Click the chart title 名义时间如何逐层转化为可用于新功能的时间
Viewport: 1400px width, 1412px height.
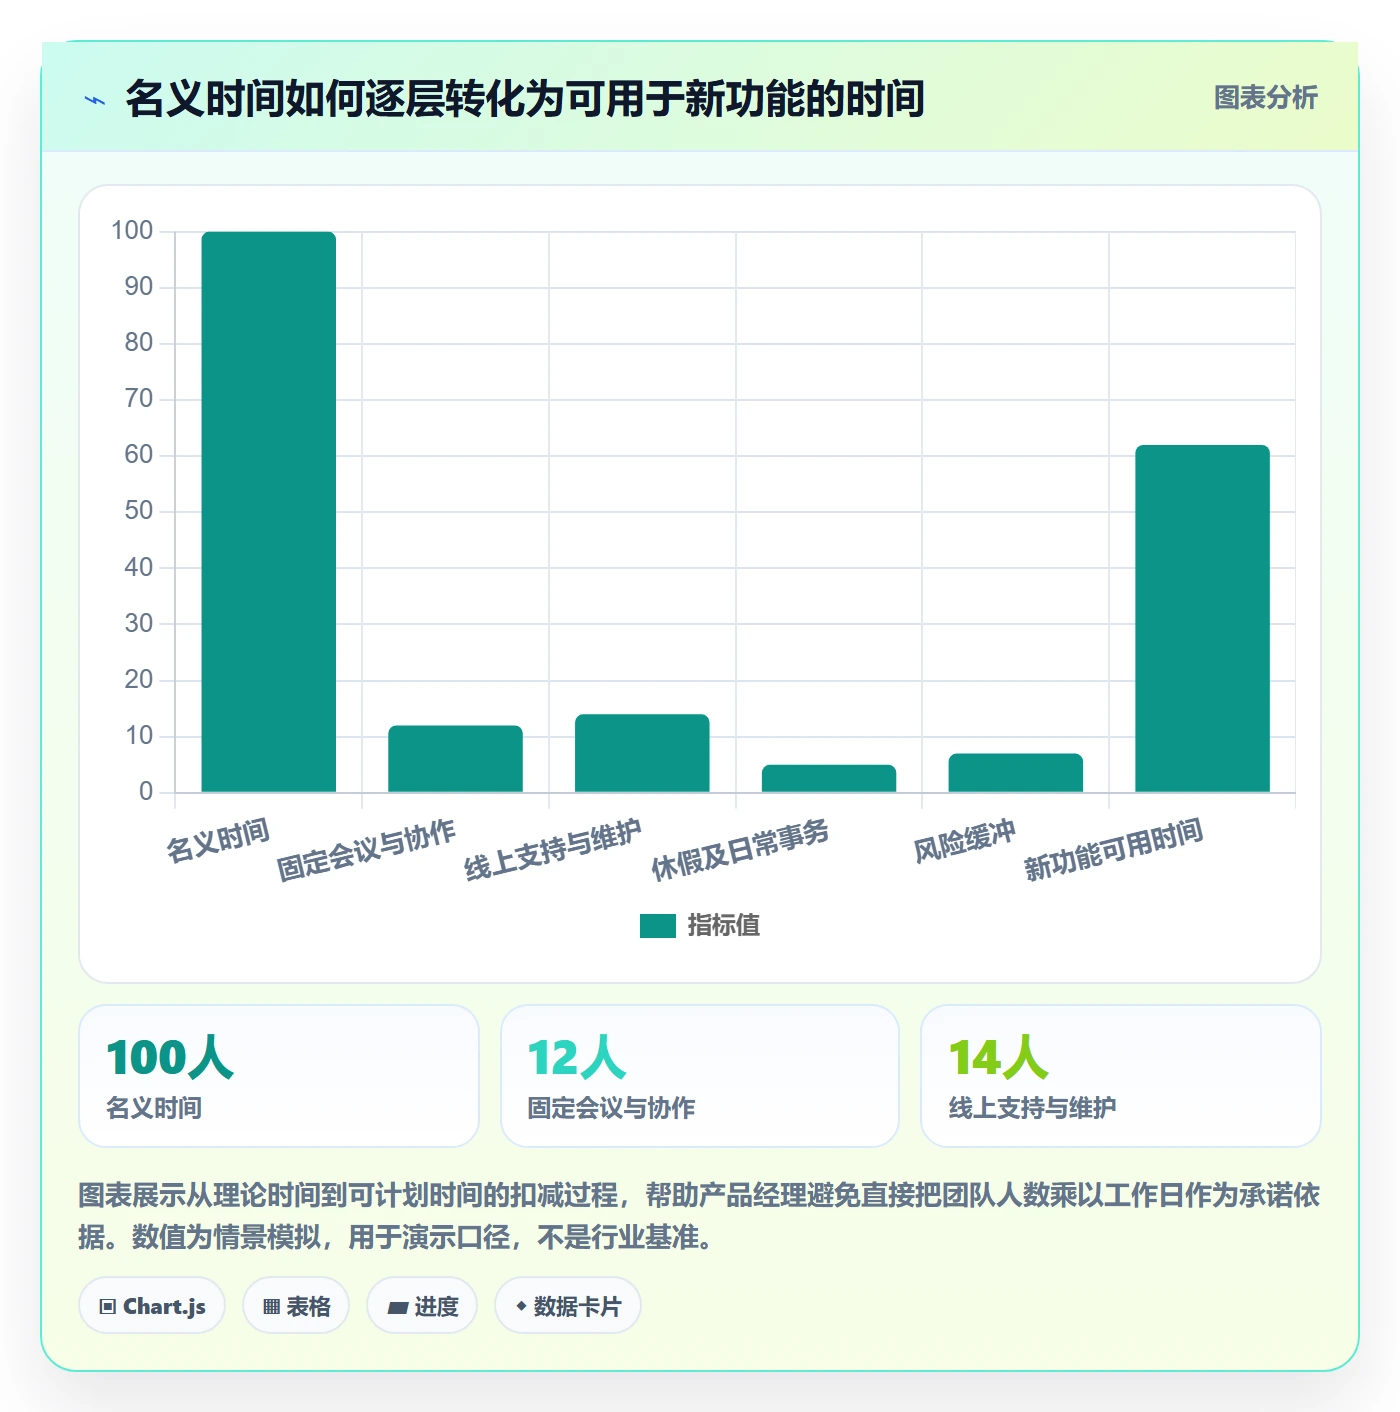point(525,99)
